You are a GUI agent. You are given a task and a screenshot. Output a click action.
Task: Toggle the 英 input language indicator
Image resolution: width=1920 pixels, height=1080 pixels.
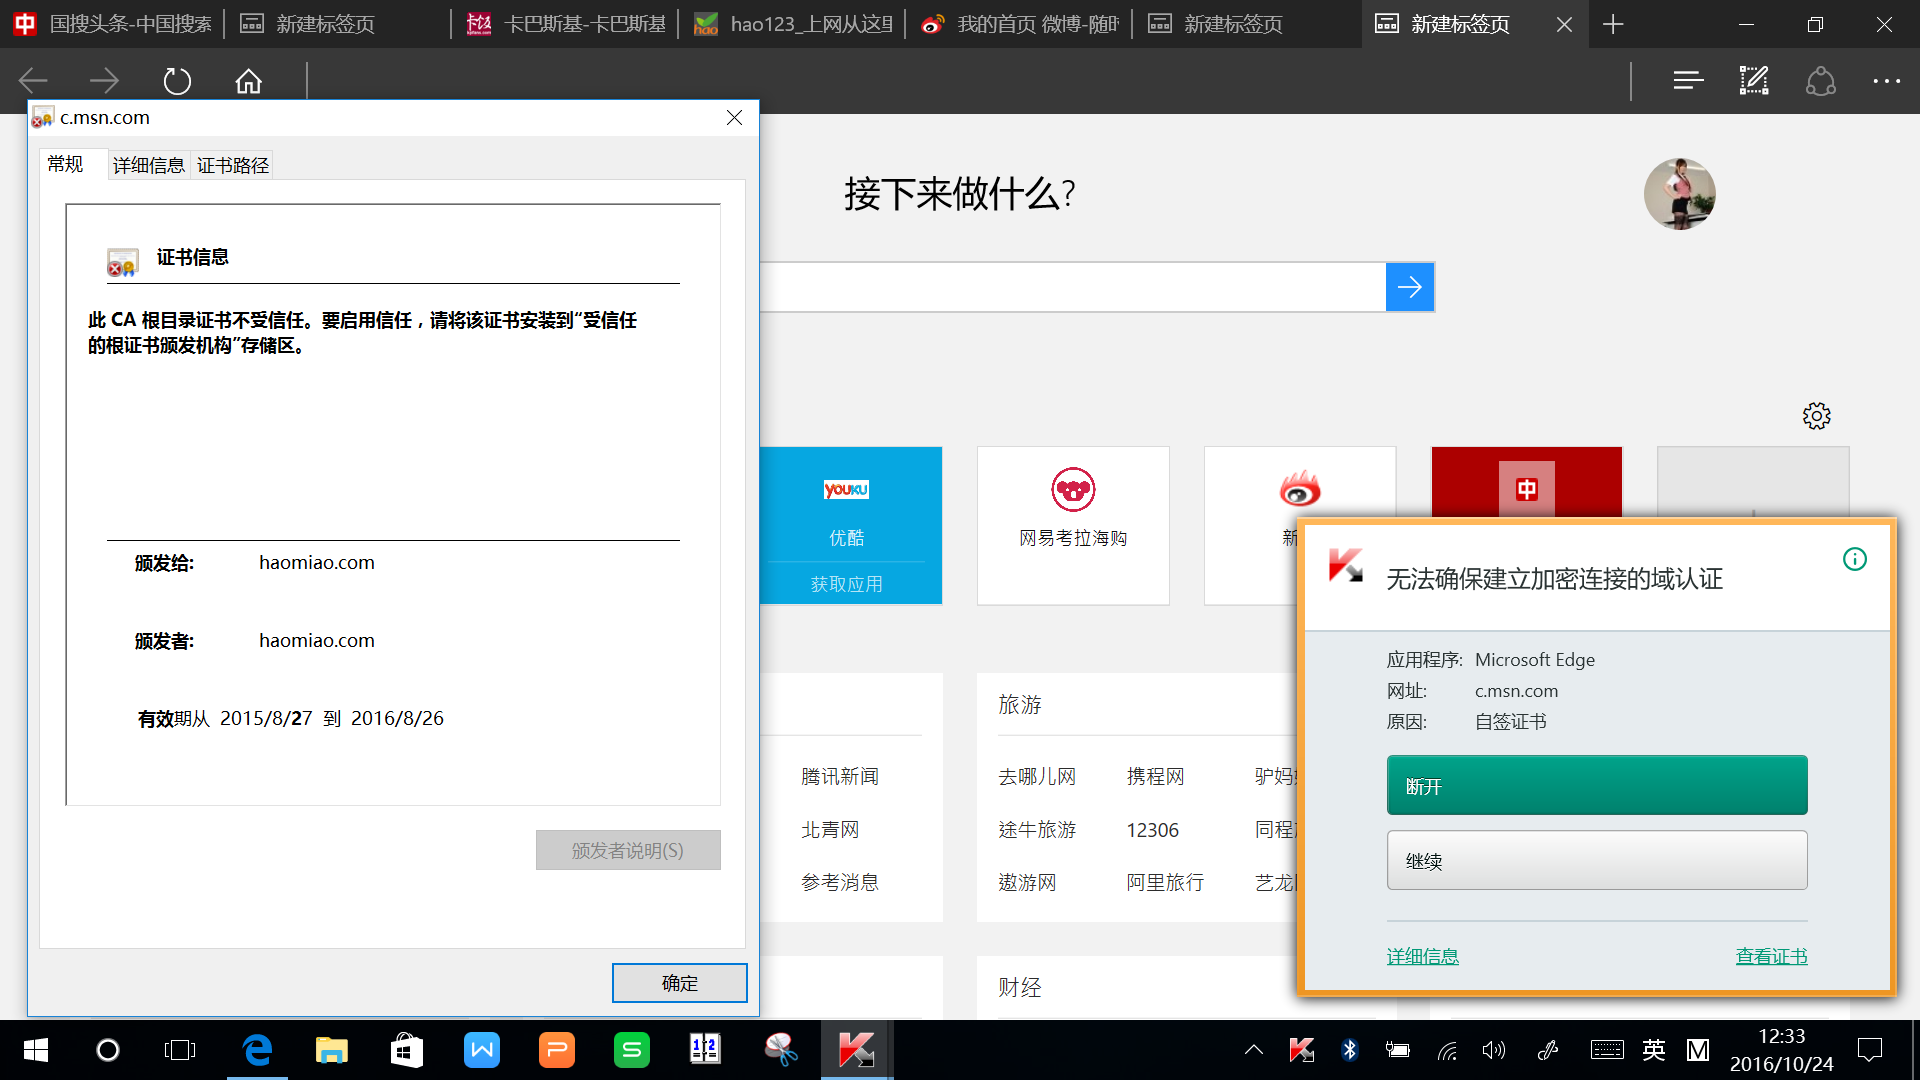tap(1654, 1050)
